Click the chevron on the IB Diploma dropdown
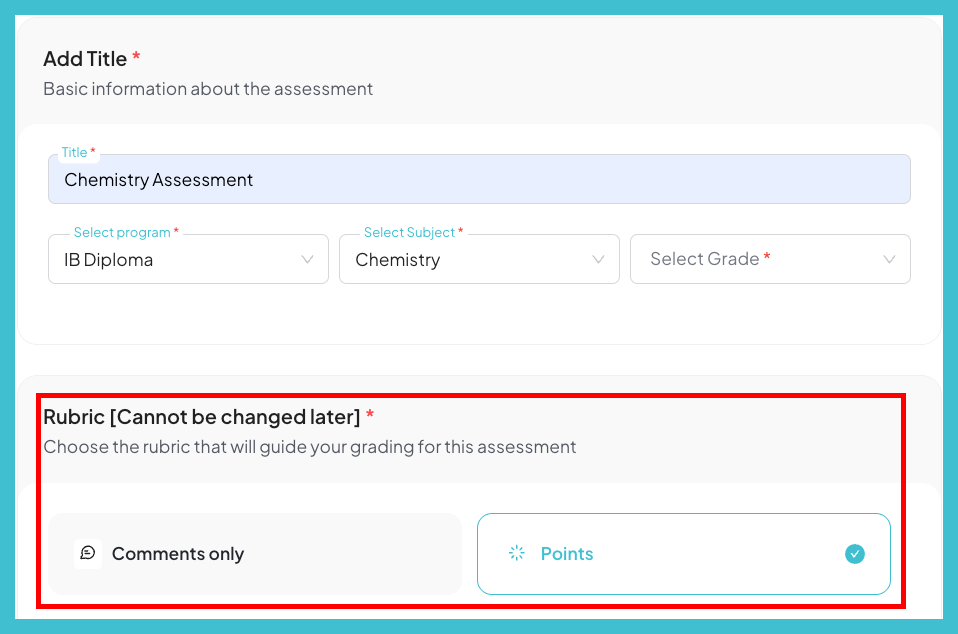Image resolution: width=958 pixels, height=634 pixels. pos(308,259)
